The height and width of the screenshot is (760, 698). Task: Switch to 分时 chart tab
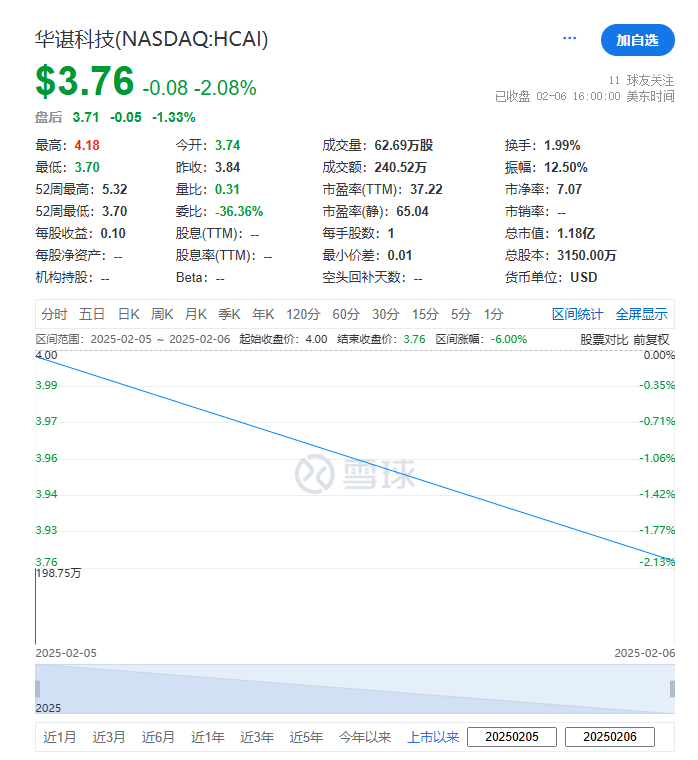coord(54,315)
